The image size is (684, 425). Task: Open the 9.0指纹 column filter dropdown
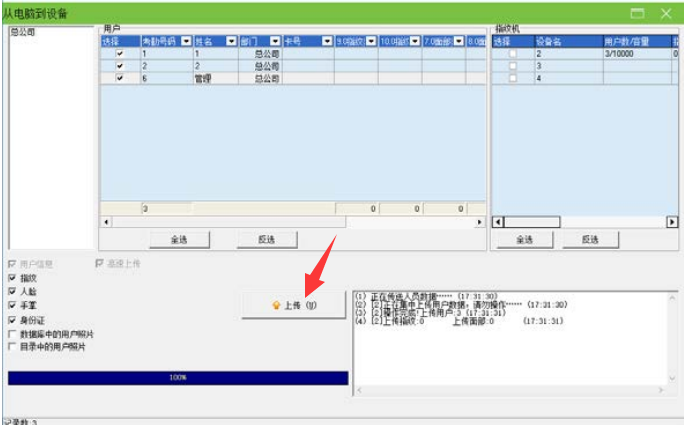pyautogui.click(x=371, y=41)
